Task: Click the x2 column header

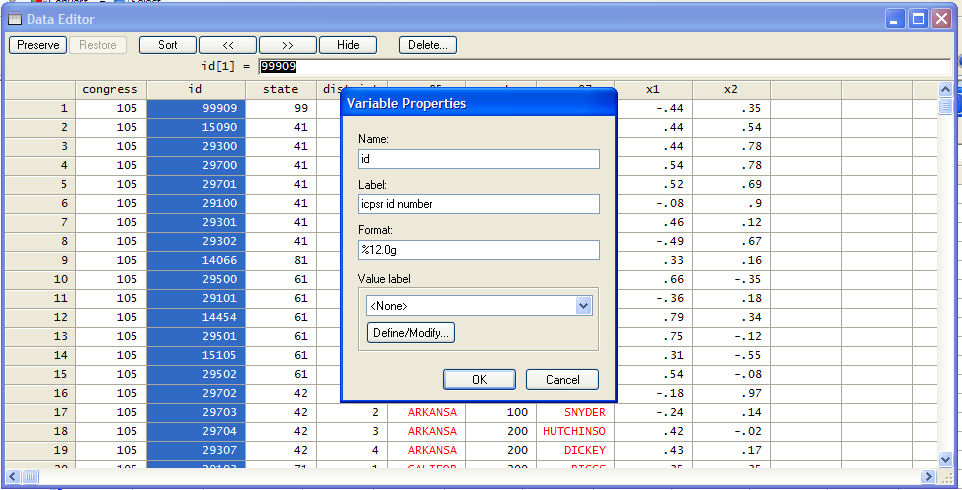Action: pos(731,89)
